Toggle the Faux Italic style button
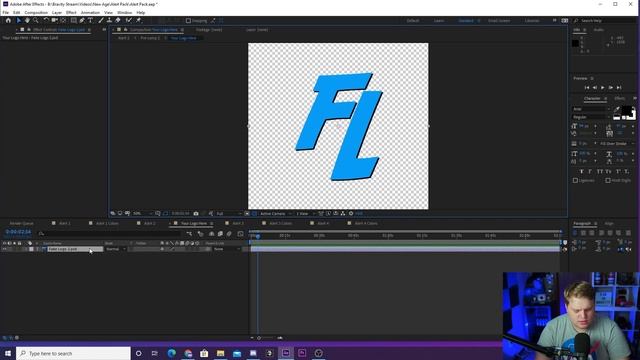The height and width of the screenshot is (360, 640). (590, 171)
